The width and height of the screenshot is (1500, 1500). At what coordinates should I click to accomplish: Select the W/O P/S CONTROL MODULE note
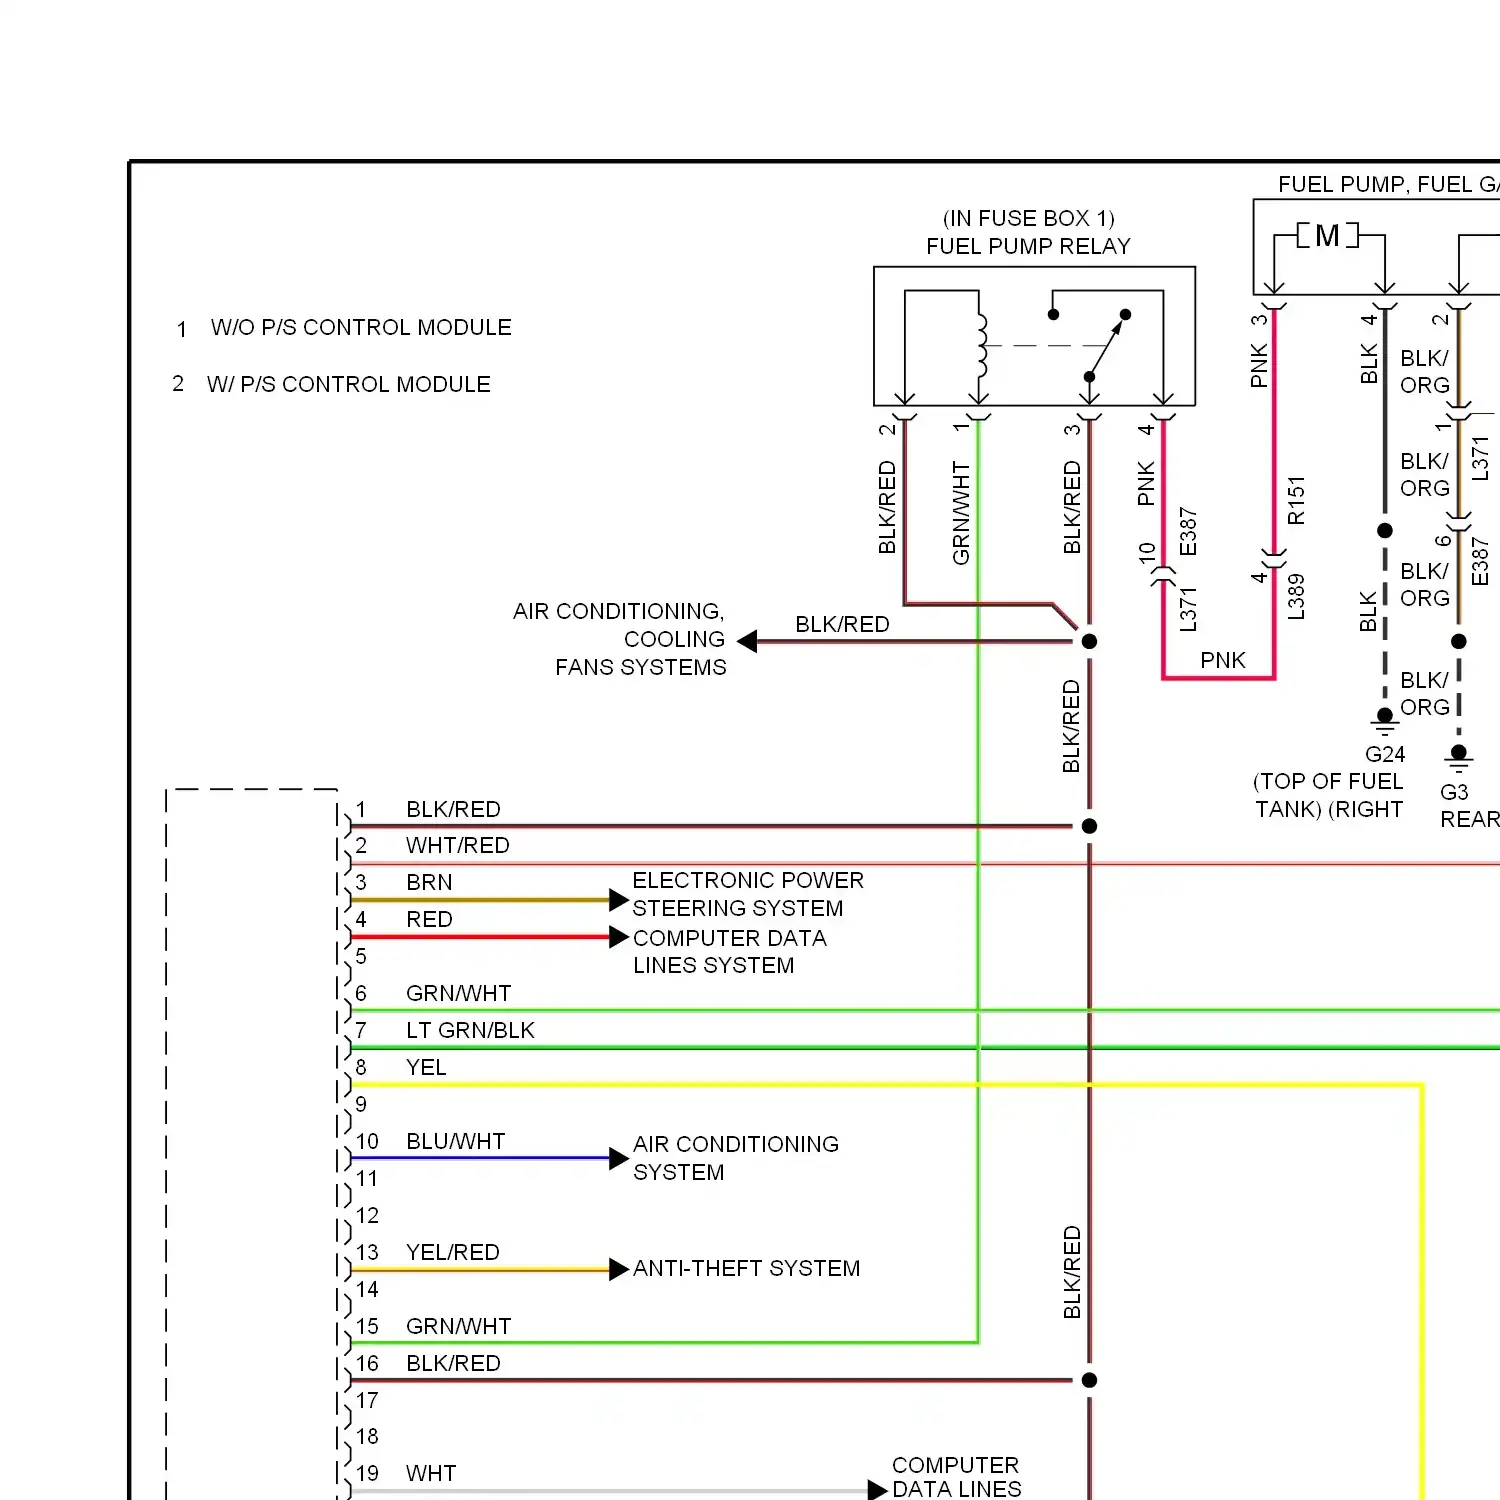tap(361, 327)
